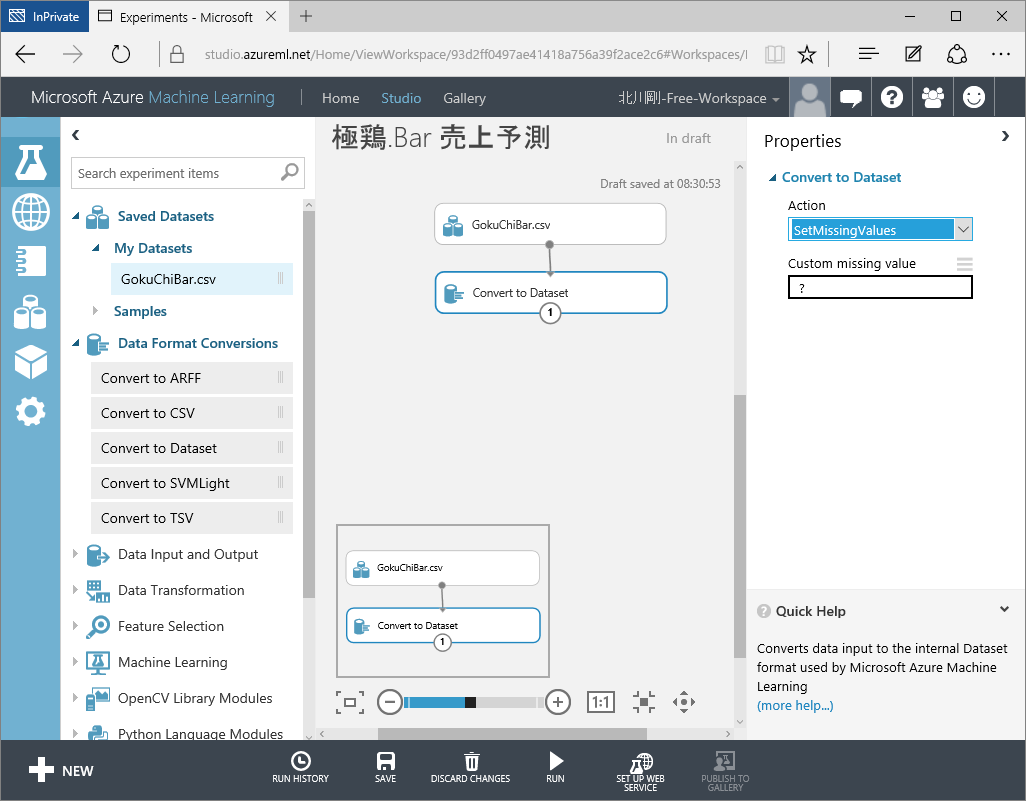Viewport: 1026px width, 801px height.
Task: Open the feedback chat bubble icon
Action: (851, 98)
